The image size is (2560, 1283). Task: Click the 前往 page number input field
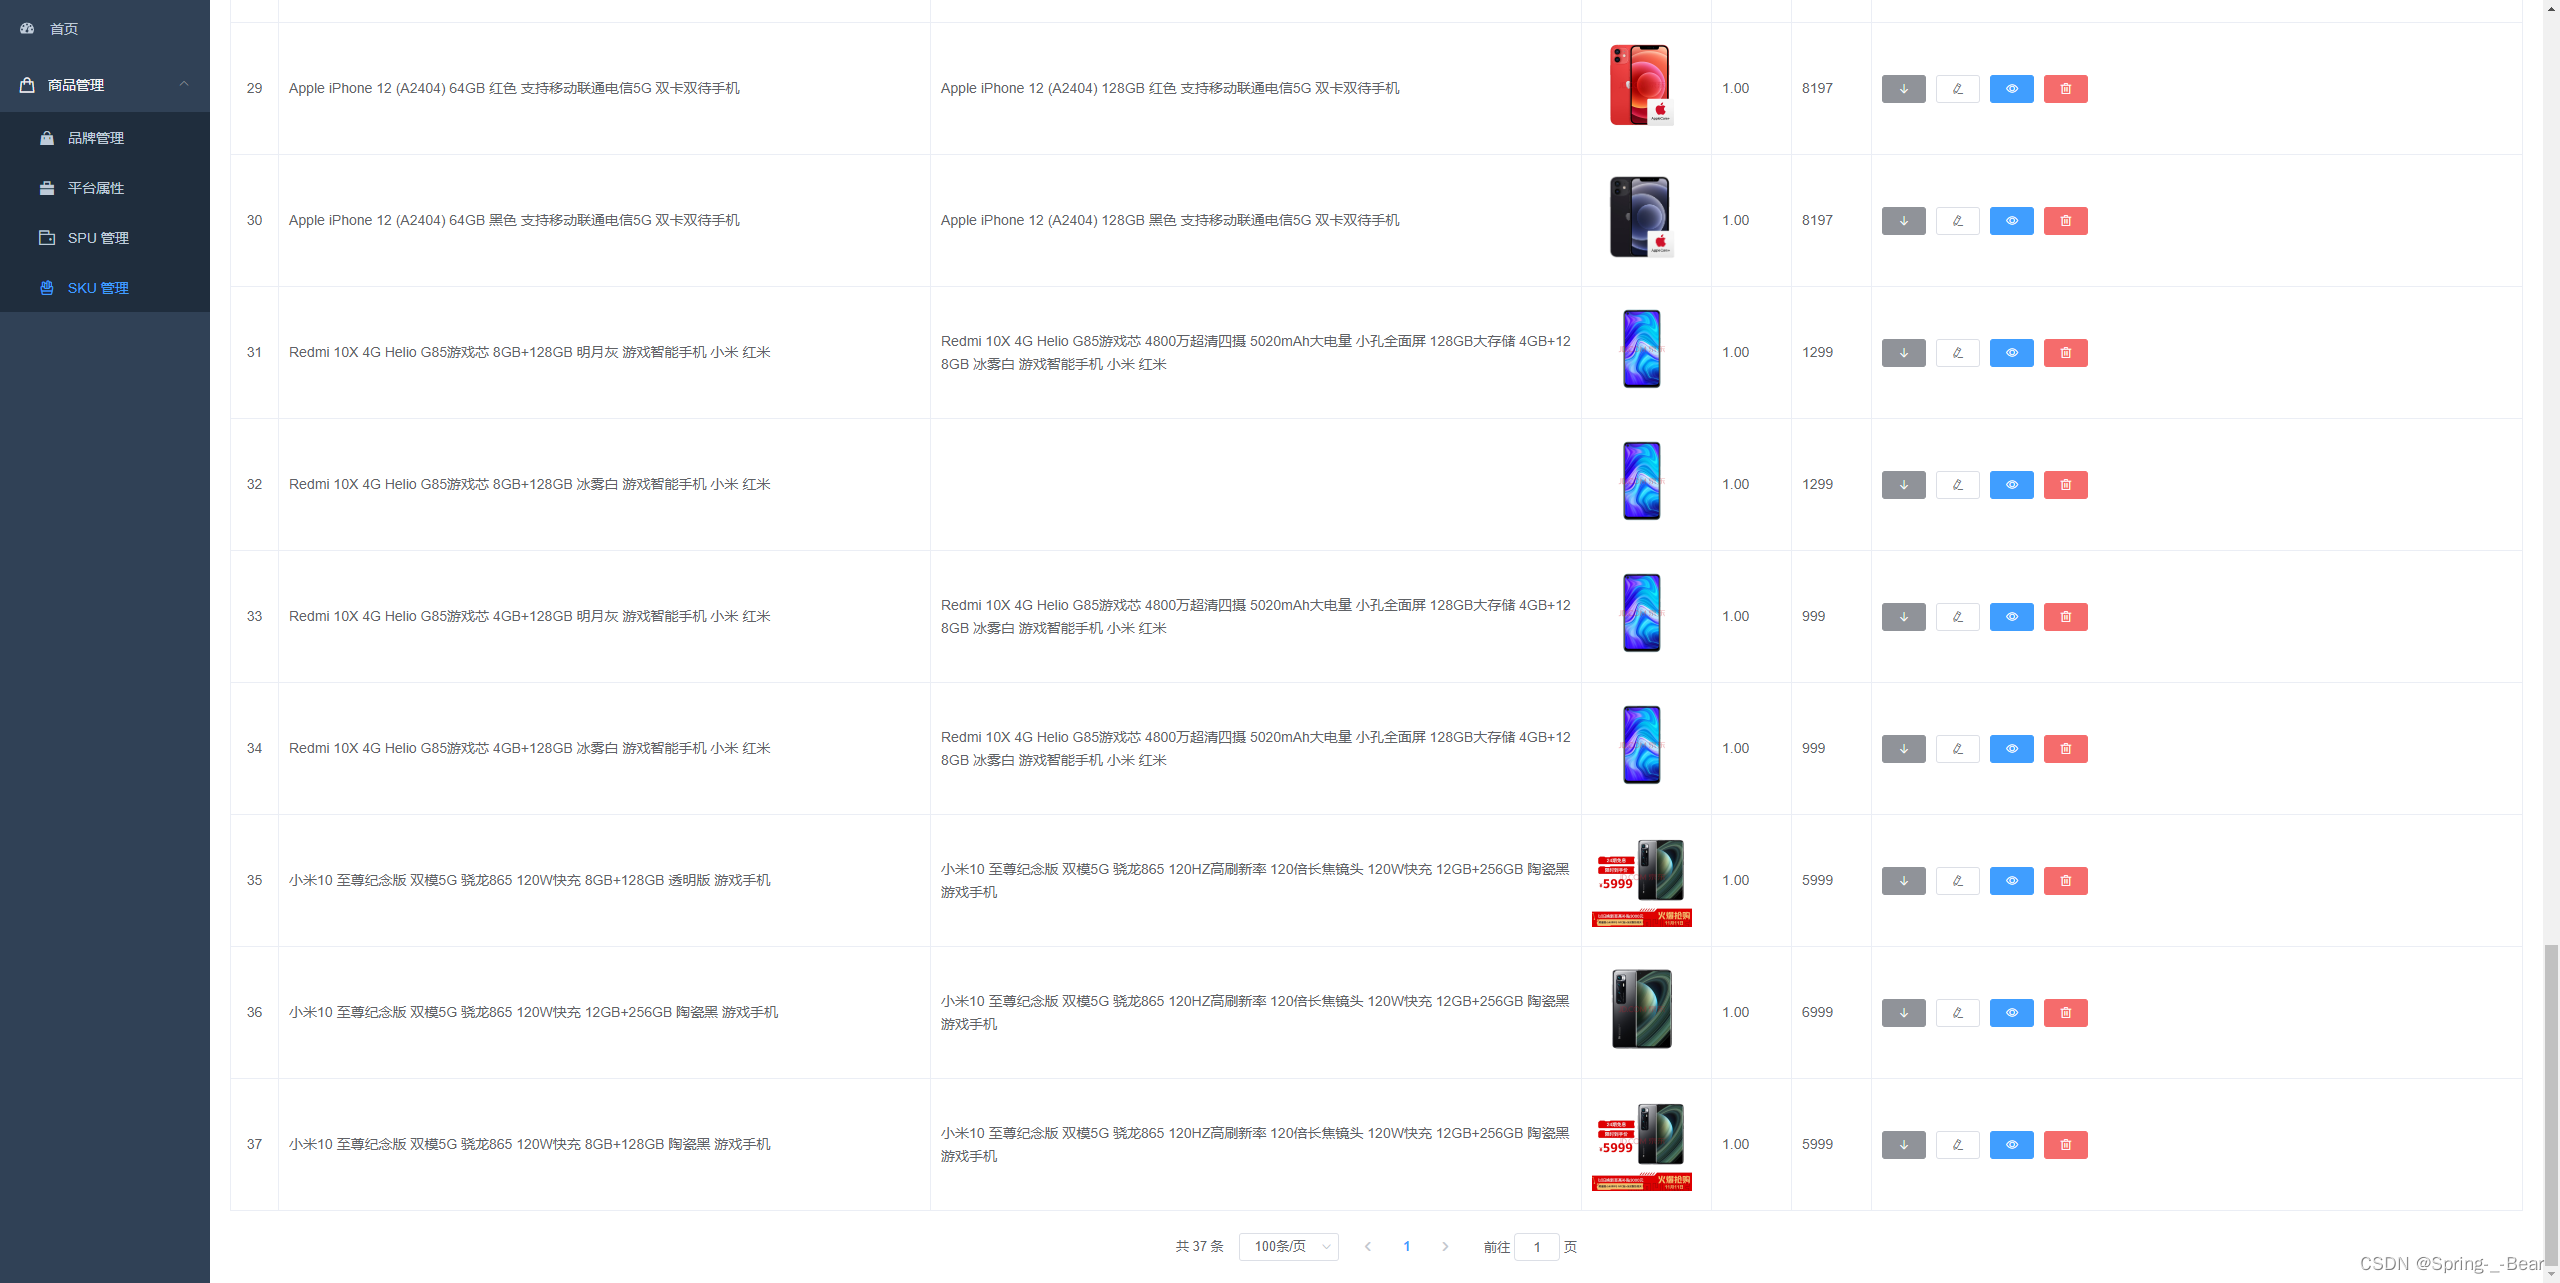point(1537,1247)
